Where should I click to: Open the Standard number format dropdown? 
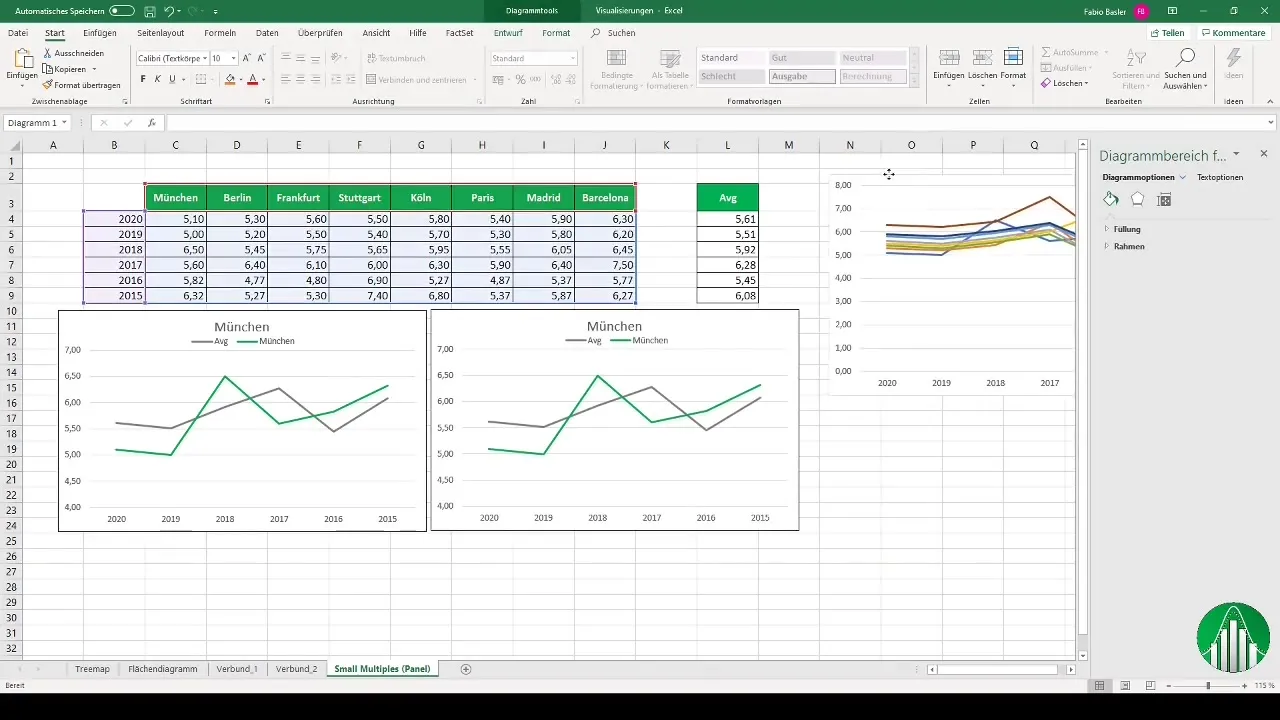(573, 58)
